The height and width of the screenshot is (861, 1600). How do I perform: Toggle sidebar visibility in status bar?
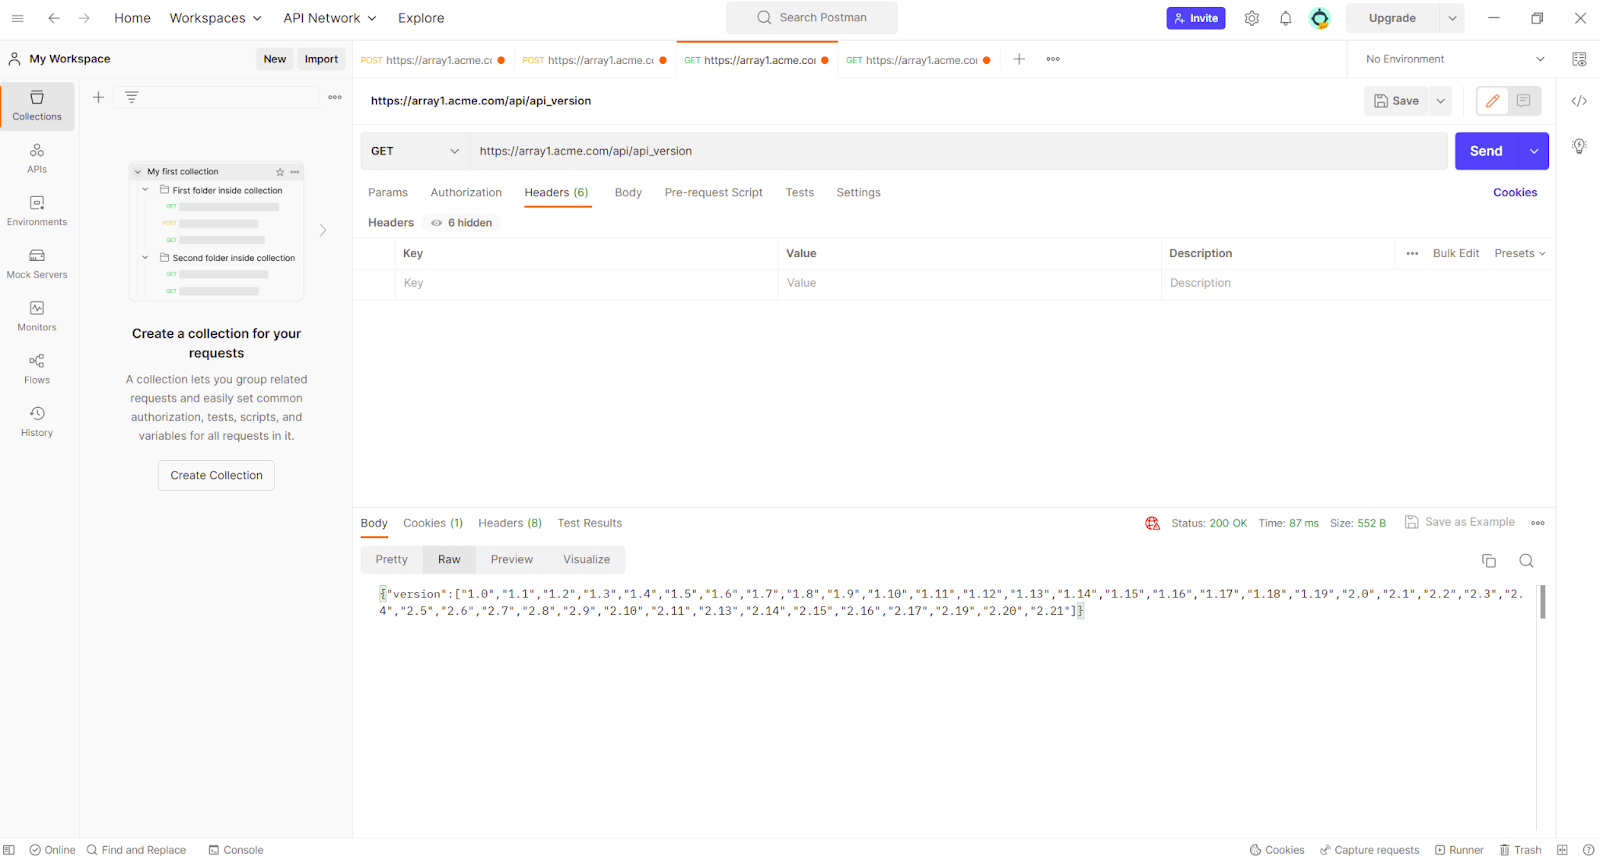(9, 850)
